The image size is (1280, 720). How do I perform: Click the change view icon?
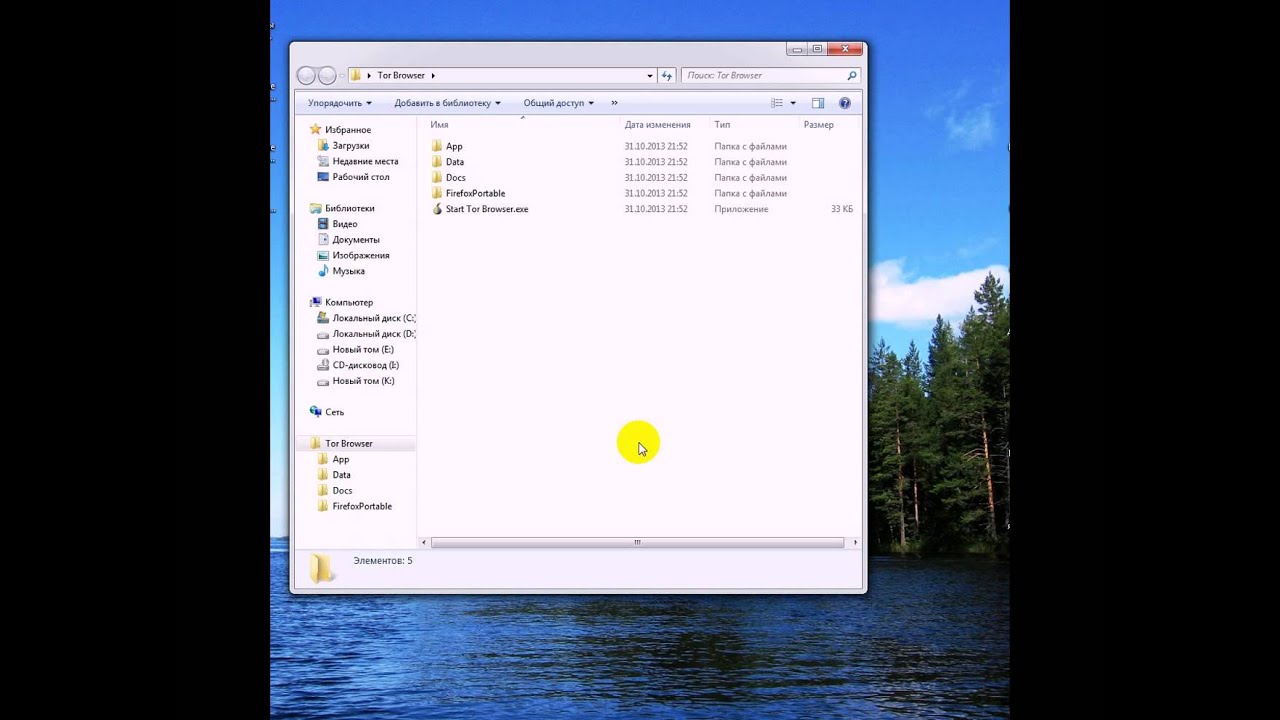click(x=777, y=103)
